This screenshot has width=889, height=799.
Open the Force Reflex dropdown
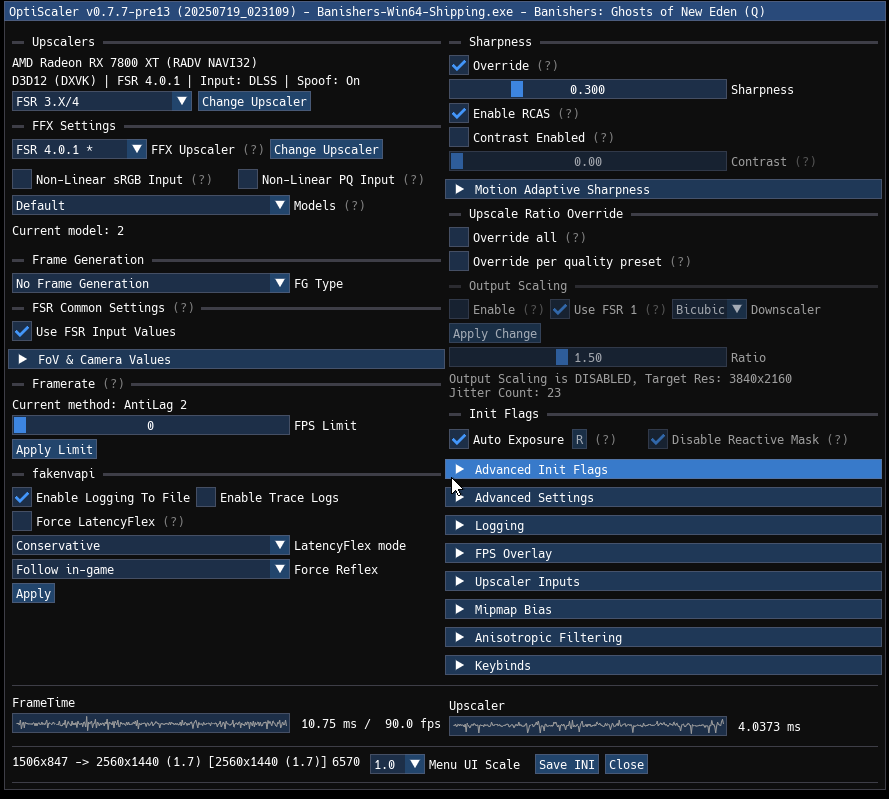151,569
